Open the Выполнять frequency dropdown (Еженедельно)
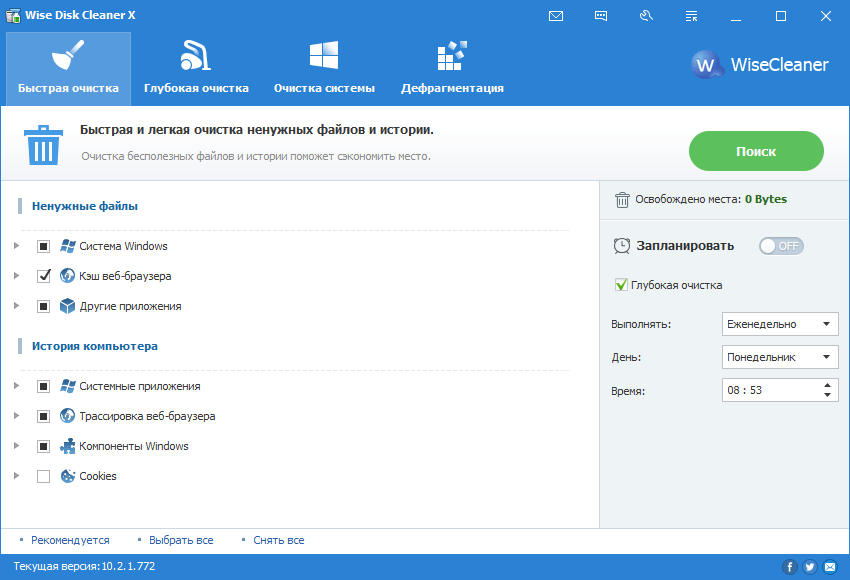The height and width of the screenshot is (580, 850). point(780,324)
